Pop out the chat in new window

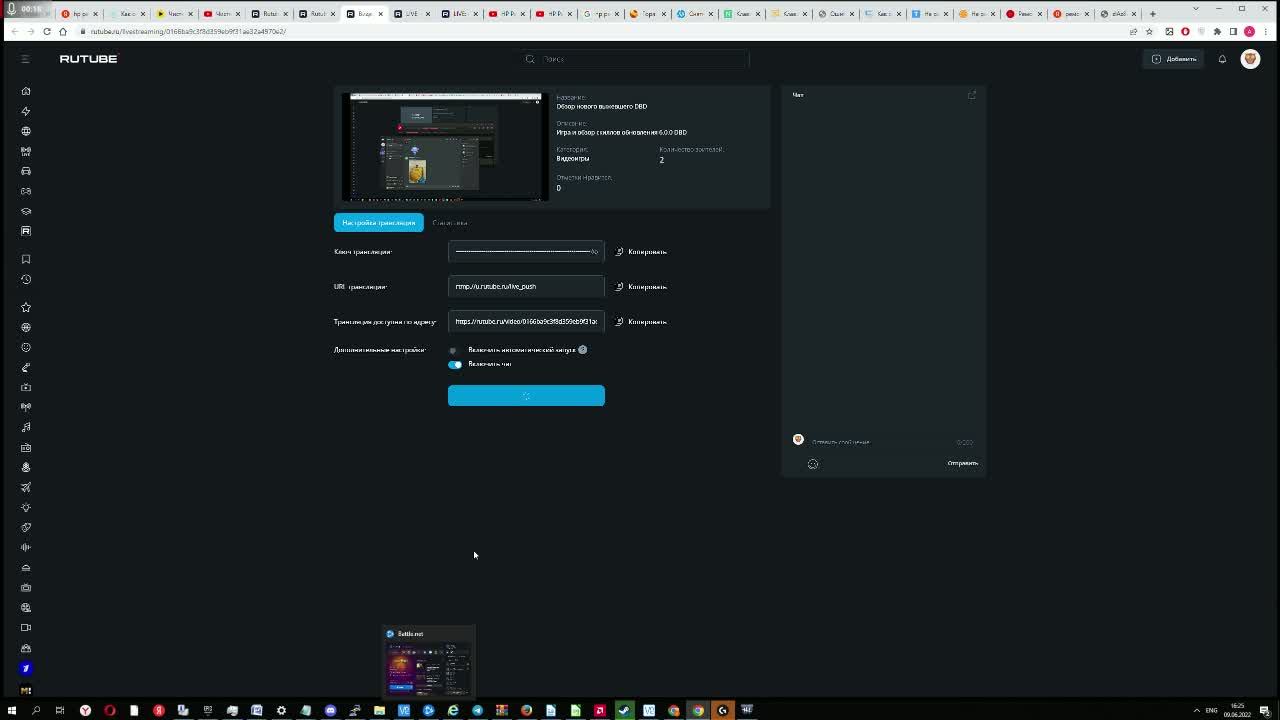(x=971, y=95)
